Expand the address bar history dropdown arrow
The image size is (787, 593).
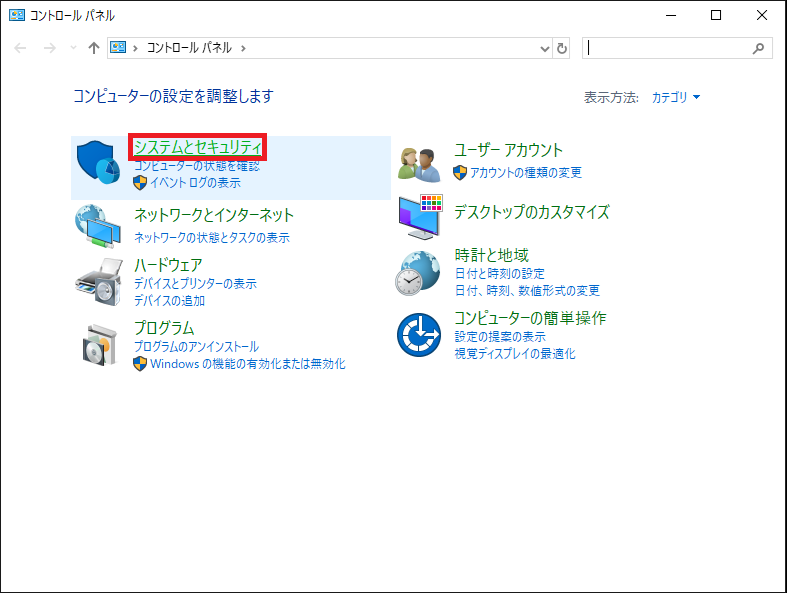pos(545,48)
